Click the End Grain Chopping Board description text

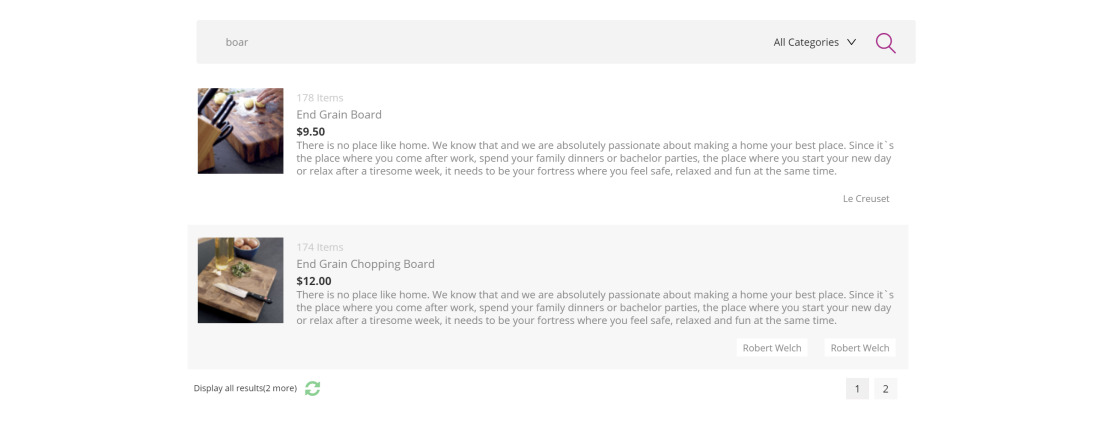(x=594, y=308)
